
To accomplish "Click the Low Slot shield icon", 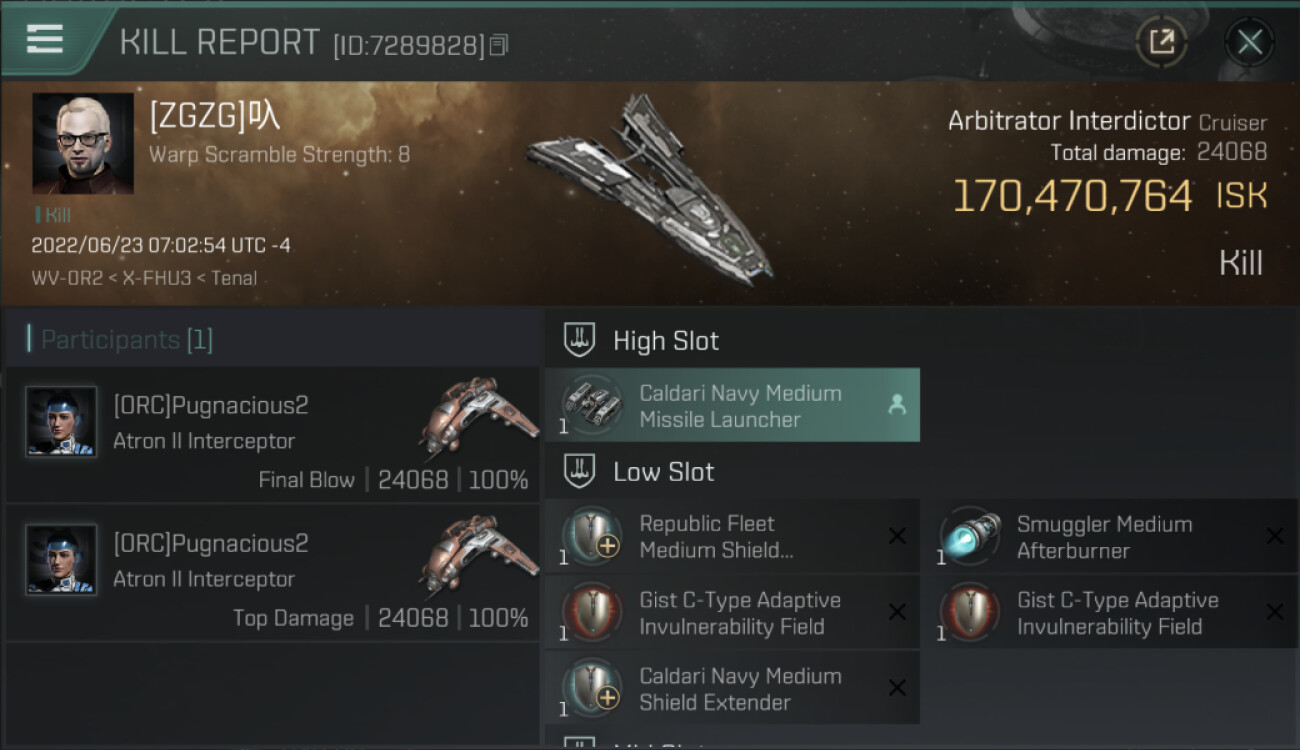I will [580, 472].
